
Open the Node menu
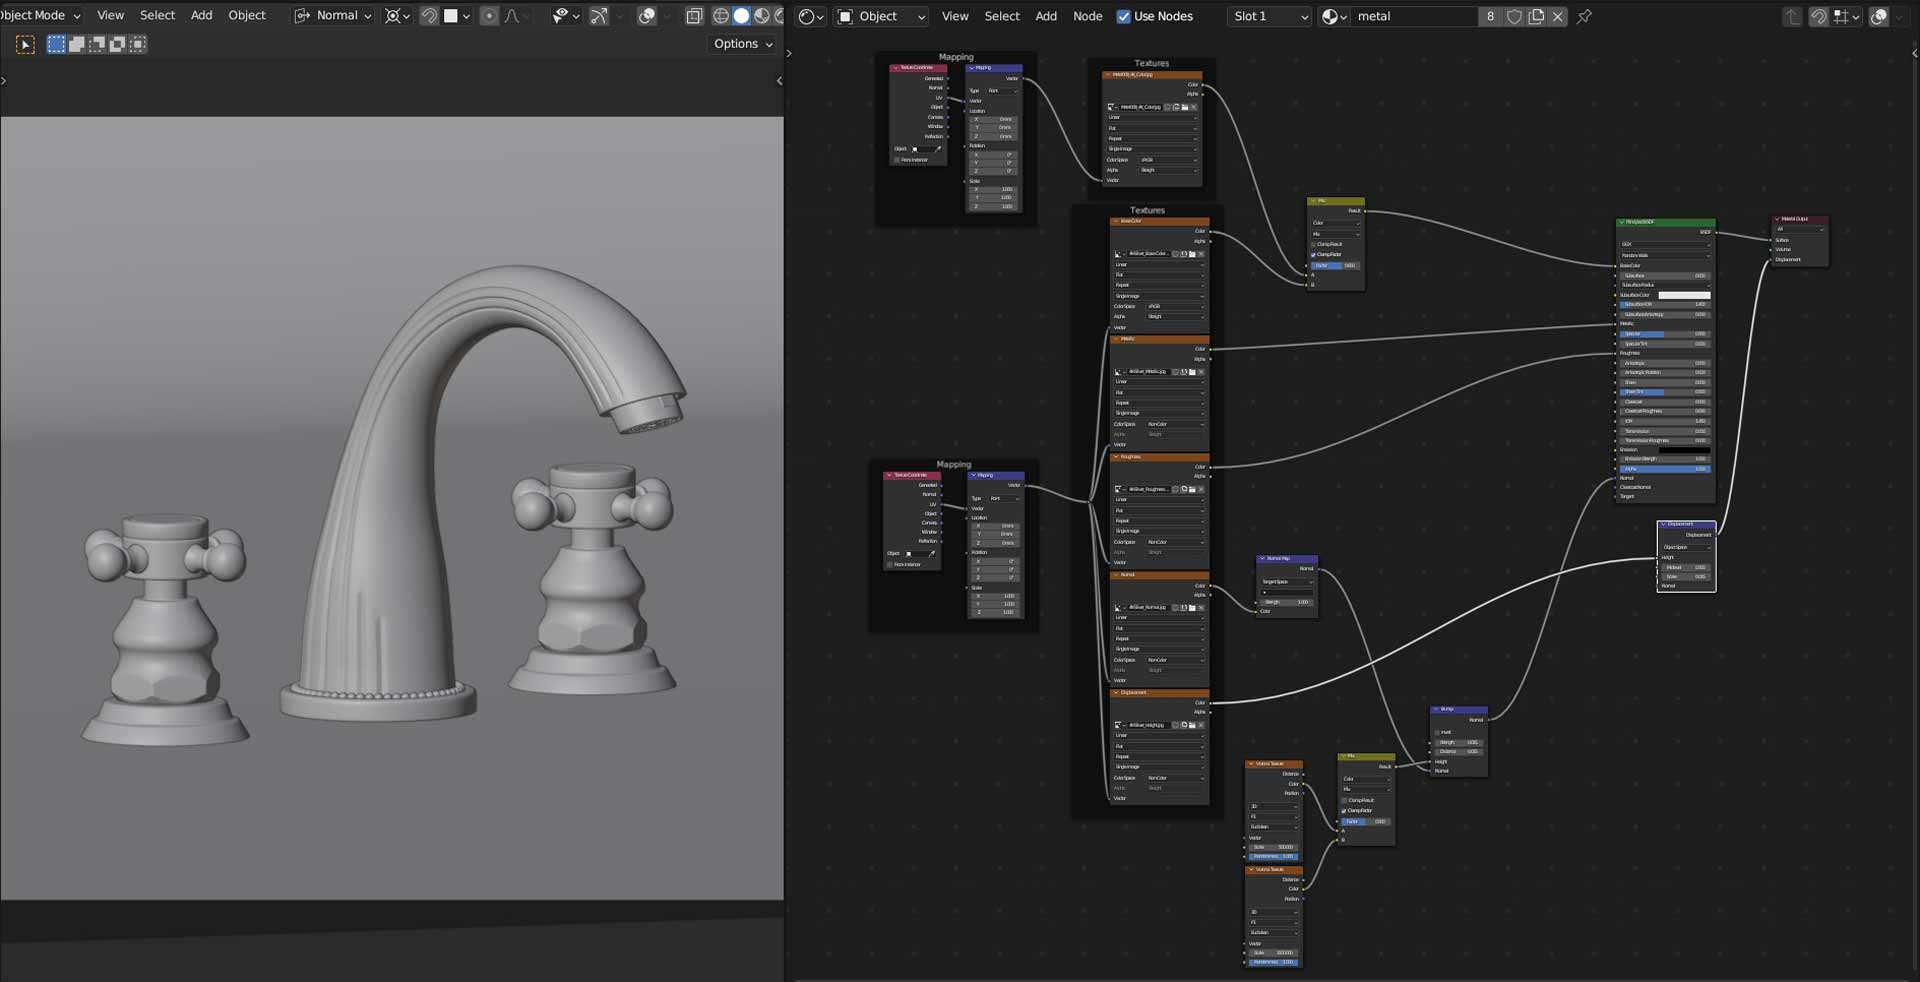click(1087, 16)
